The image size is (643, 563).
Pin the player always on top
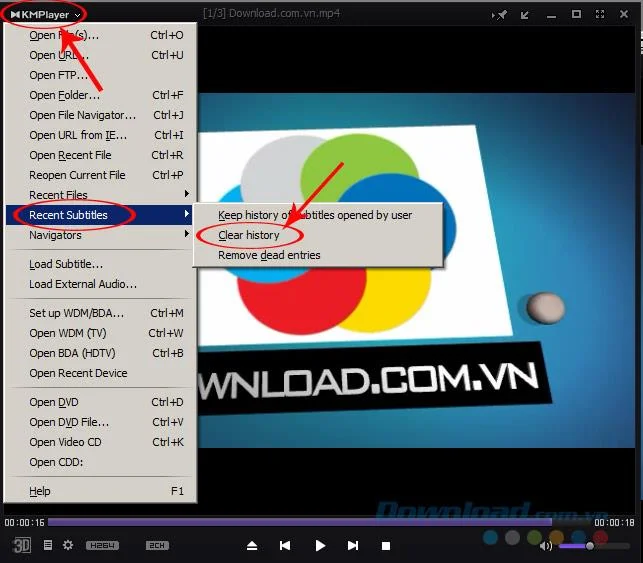pos(499,15)
